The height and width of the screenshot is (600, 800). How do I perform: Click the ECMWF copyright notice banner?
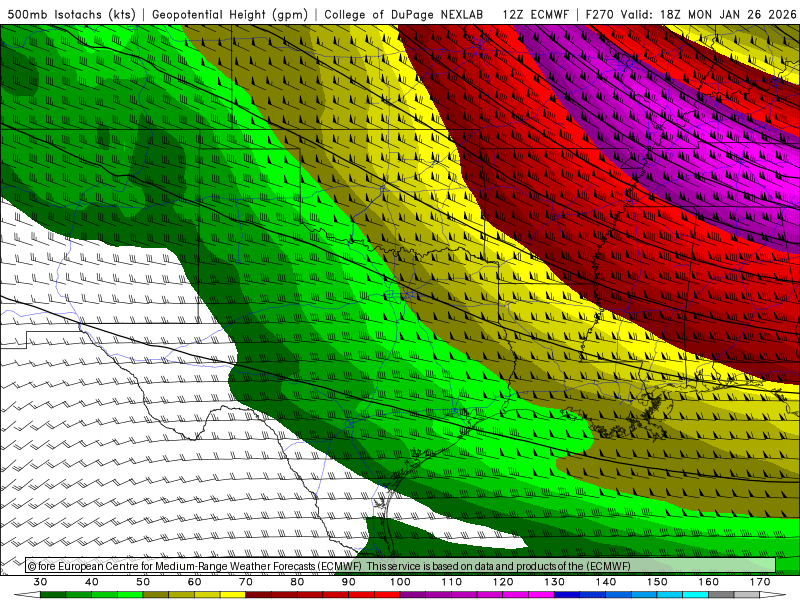pyautogui.click(x=401, y=566)
